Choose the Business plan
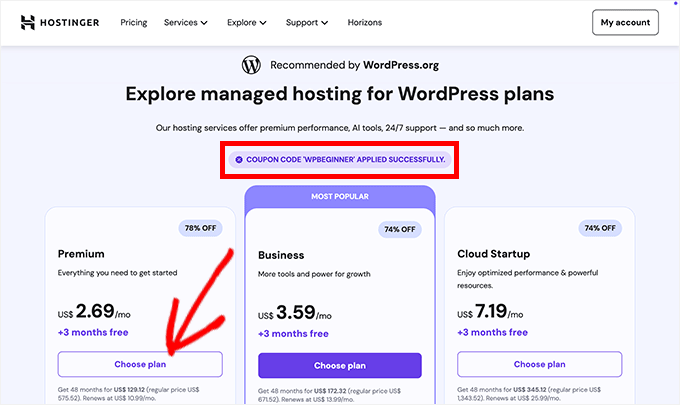The width and height of the screenshot is (680, 405). [x=340, y=365]
